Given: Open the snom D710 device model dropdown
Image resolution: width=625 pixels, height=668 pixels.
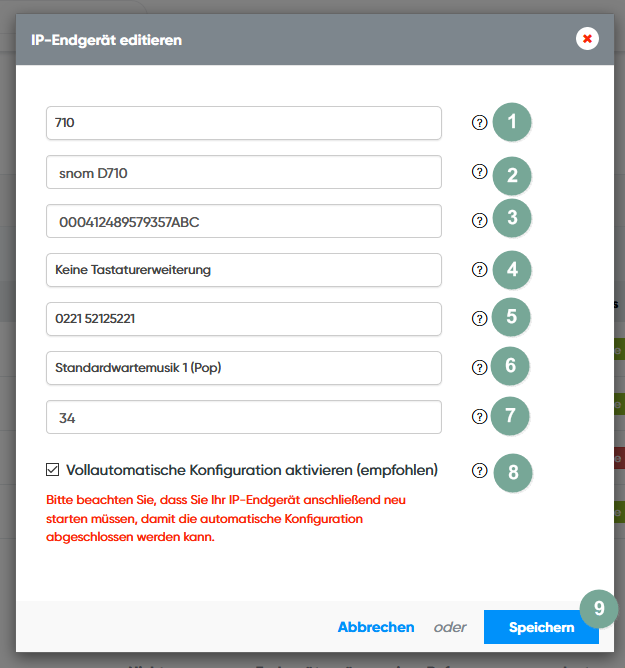Looking at the screenshot, I should [x=243, y=172].
